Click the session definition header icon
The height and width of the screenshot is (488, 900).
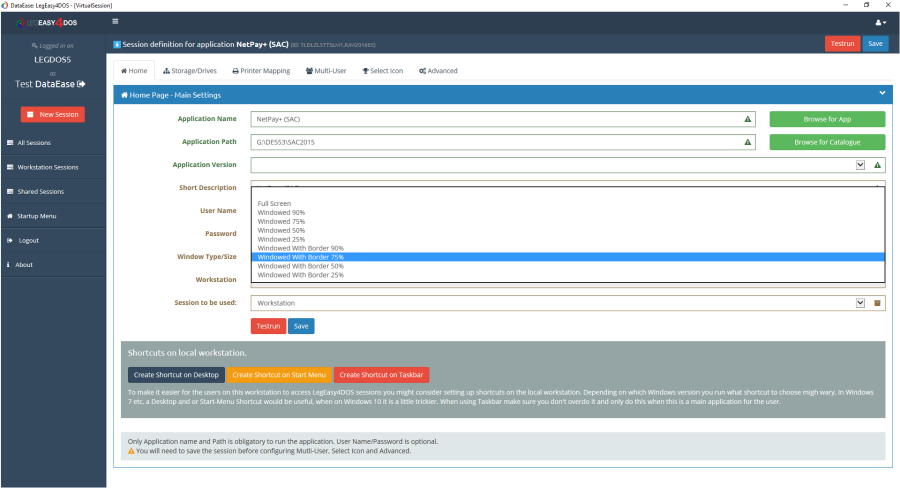117,44
